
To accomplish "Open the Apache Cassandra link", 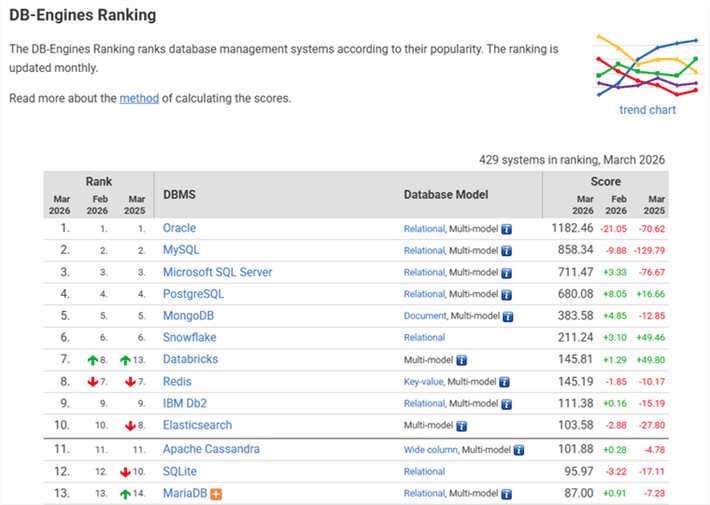I will [x=211, y=449].
